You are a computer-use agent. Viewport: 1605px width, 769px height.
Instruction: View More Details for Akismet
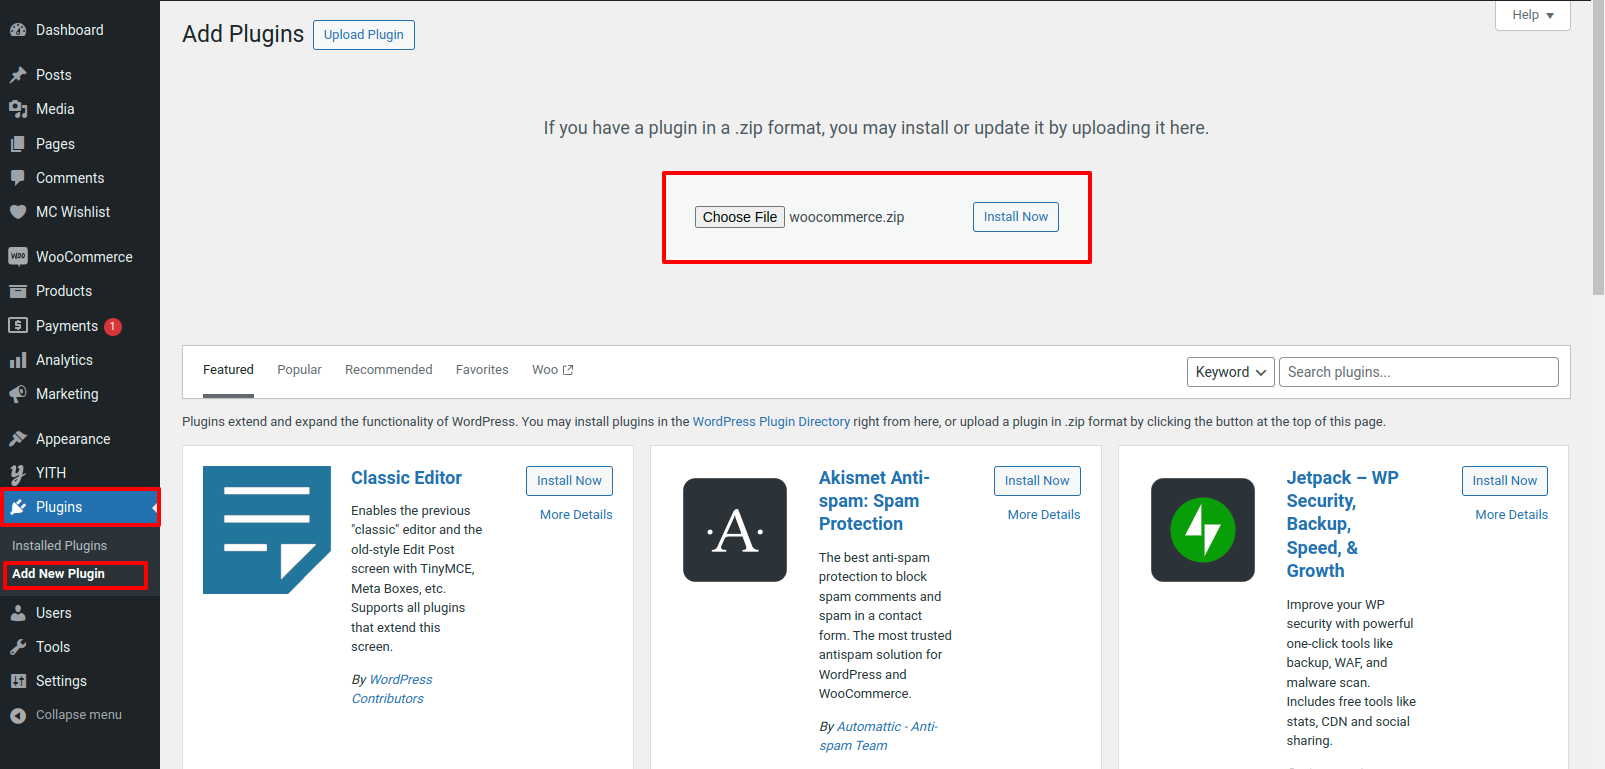pyautogui.click(x=1044, y=515)
